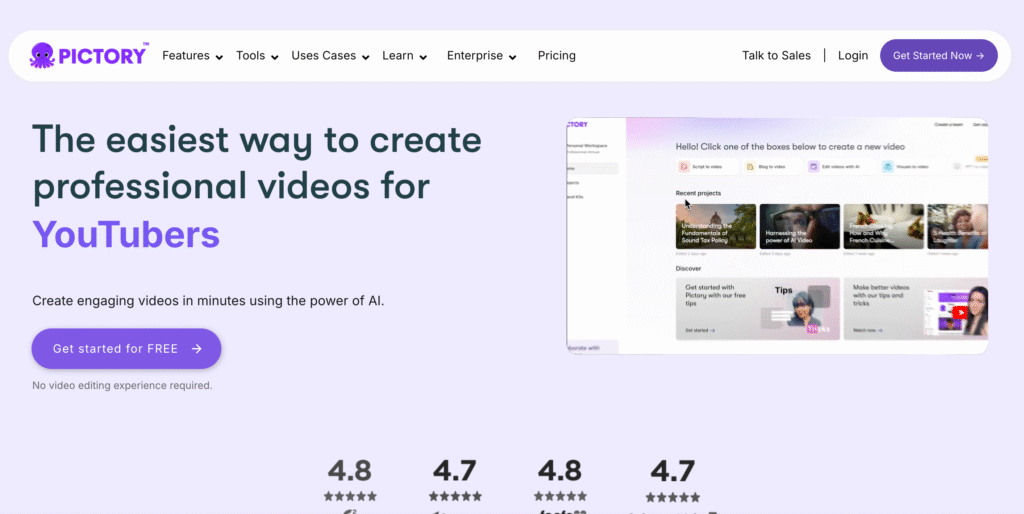Click the red YouTube play icon
The height and width of the screenshot is (514, 1024).
(960, 312)
